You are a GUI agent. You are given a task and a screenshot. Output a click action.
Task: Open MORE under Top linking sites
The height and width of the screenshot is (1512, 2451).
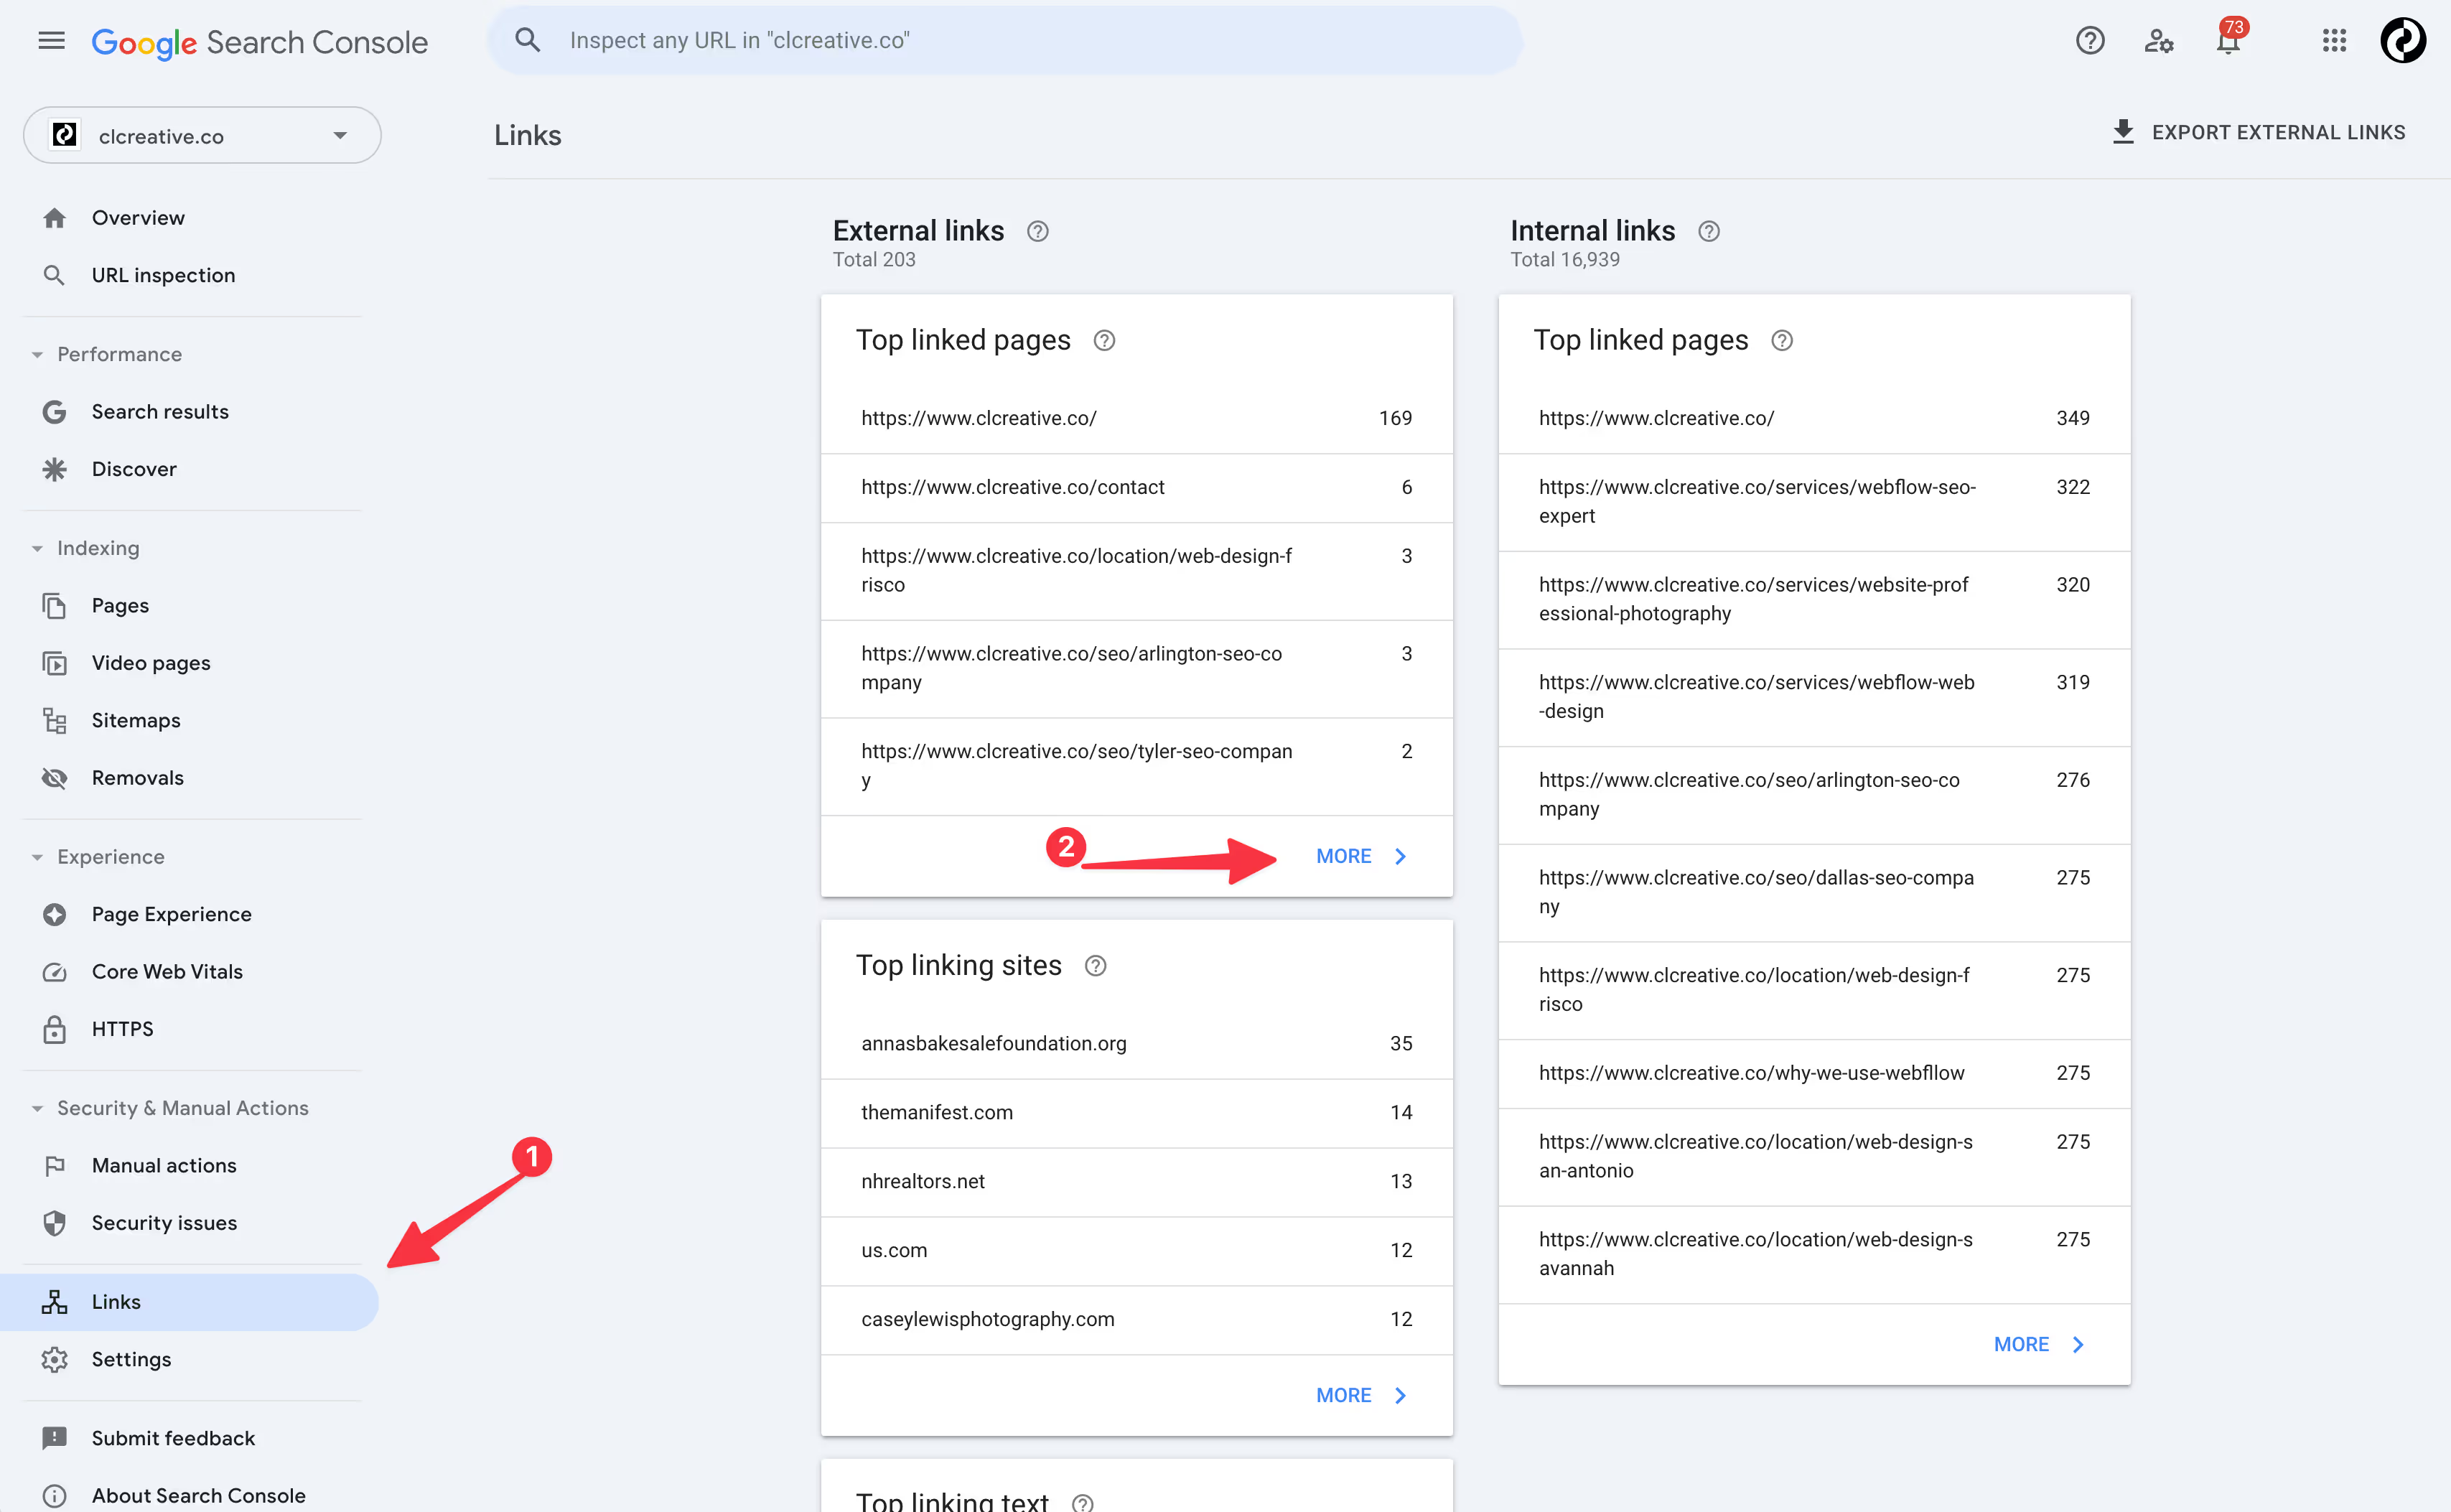point(1361,1395)
